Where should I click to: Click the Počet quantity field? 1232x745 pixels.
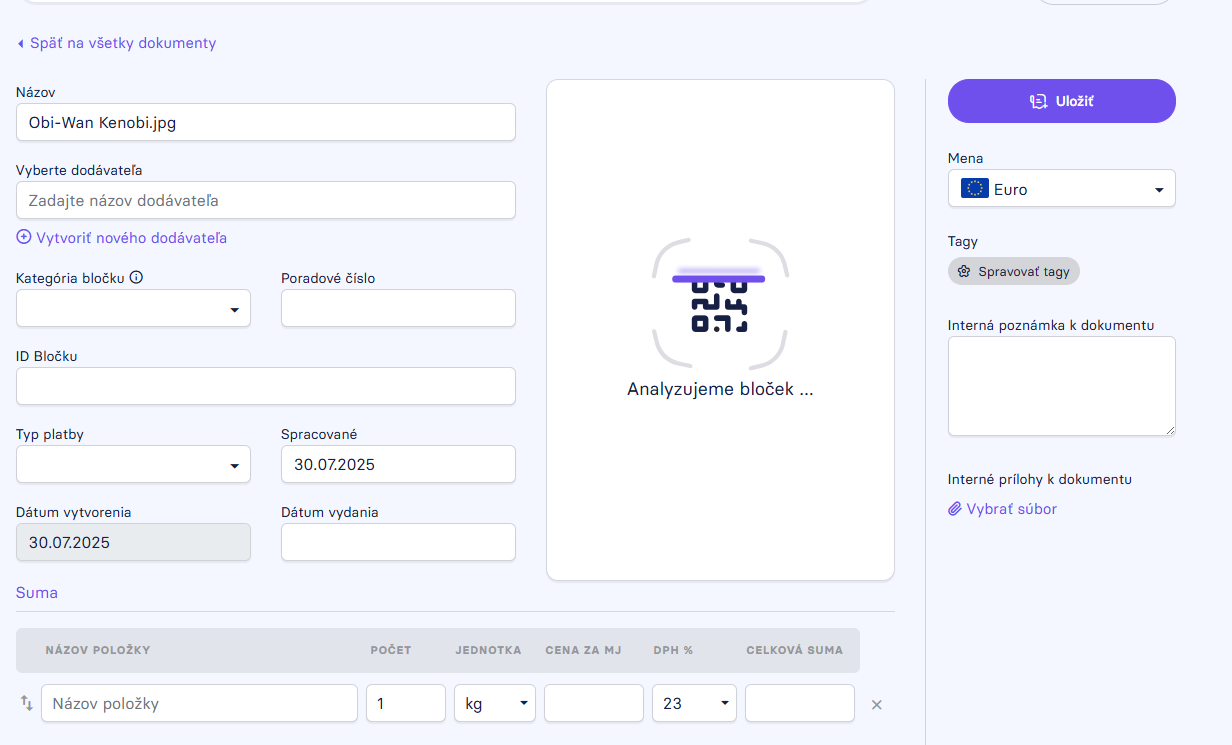pyautogui.click(x=406, y=703)
